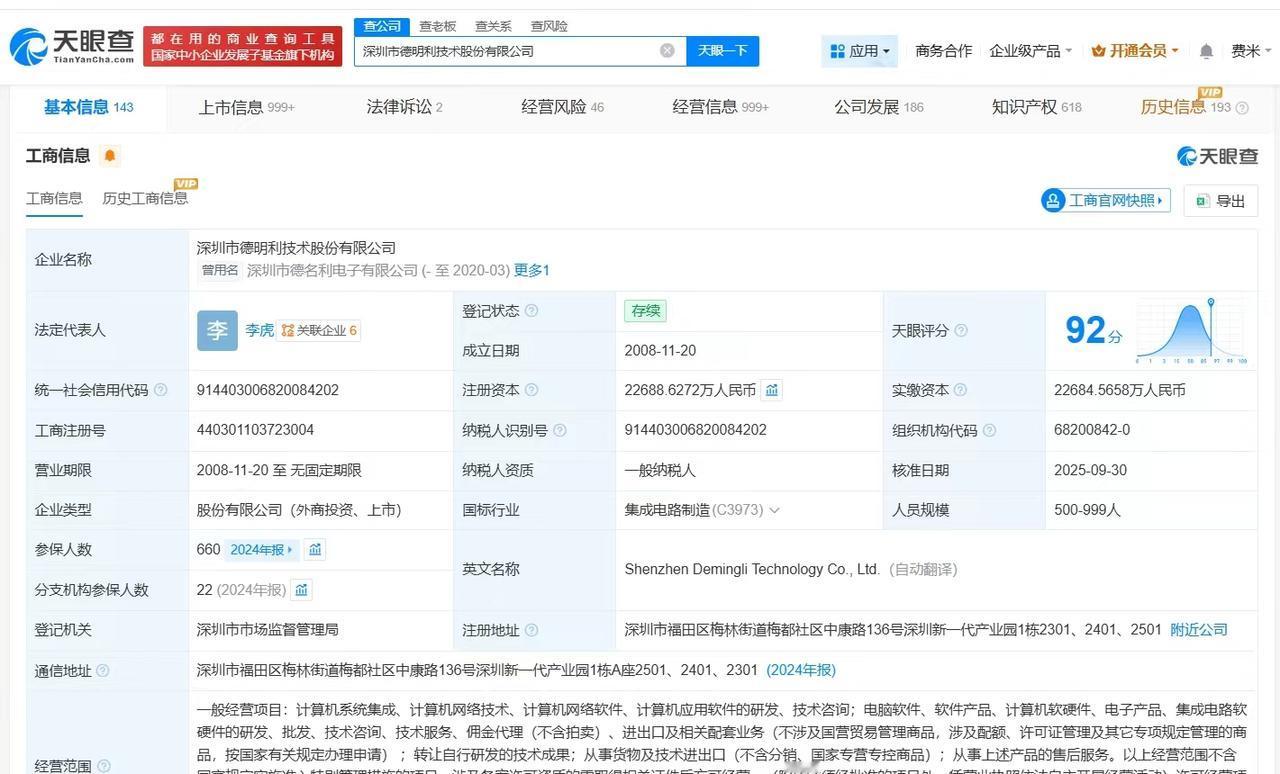This screenshot has height=774, width=1280.
Task: Click 附近公司 link after registered address
Action: pyautogui.click(x=1199, y=630)
